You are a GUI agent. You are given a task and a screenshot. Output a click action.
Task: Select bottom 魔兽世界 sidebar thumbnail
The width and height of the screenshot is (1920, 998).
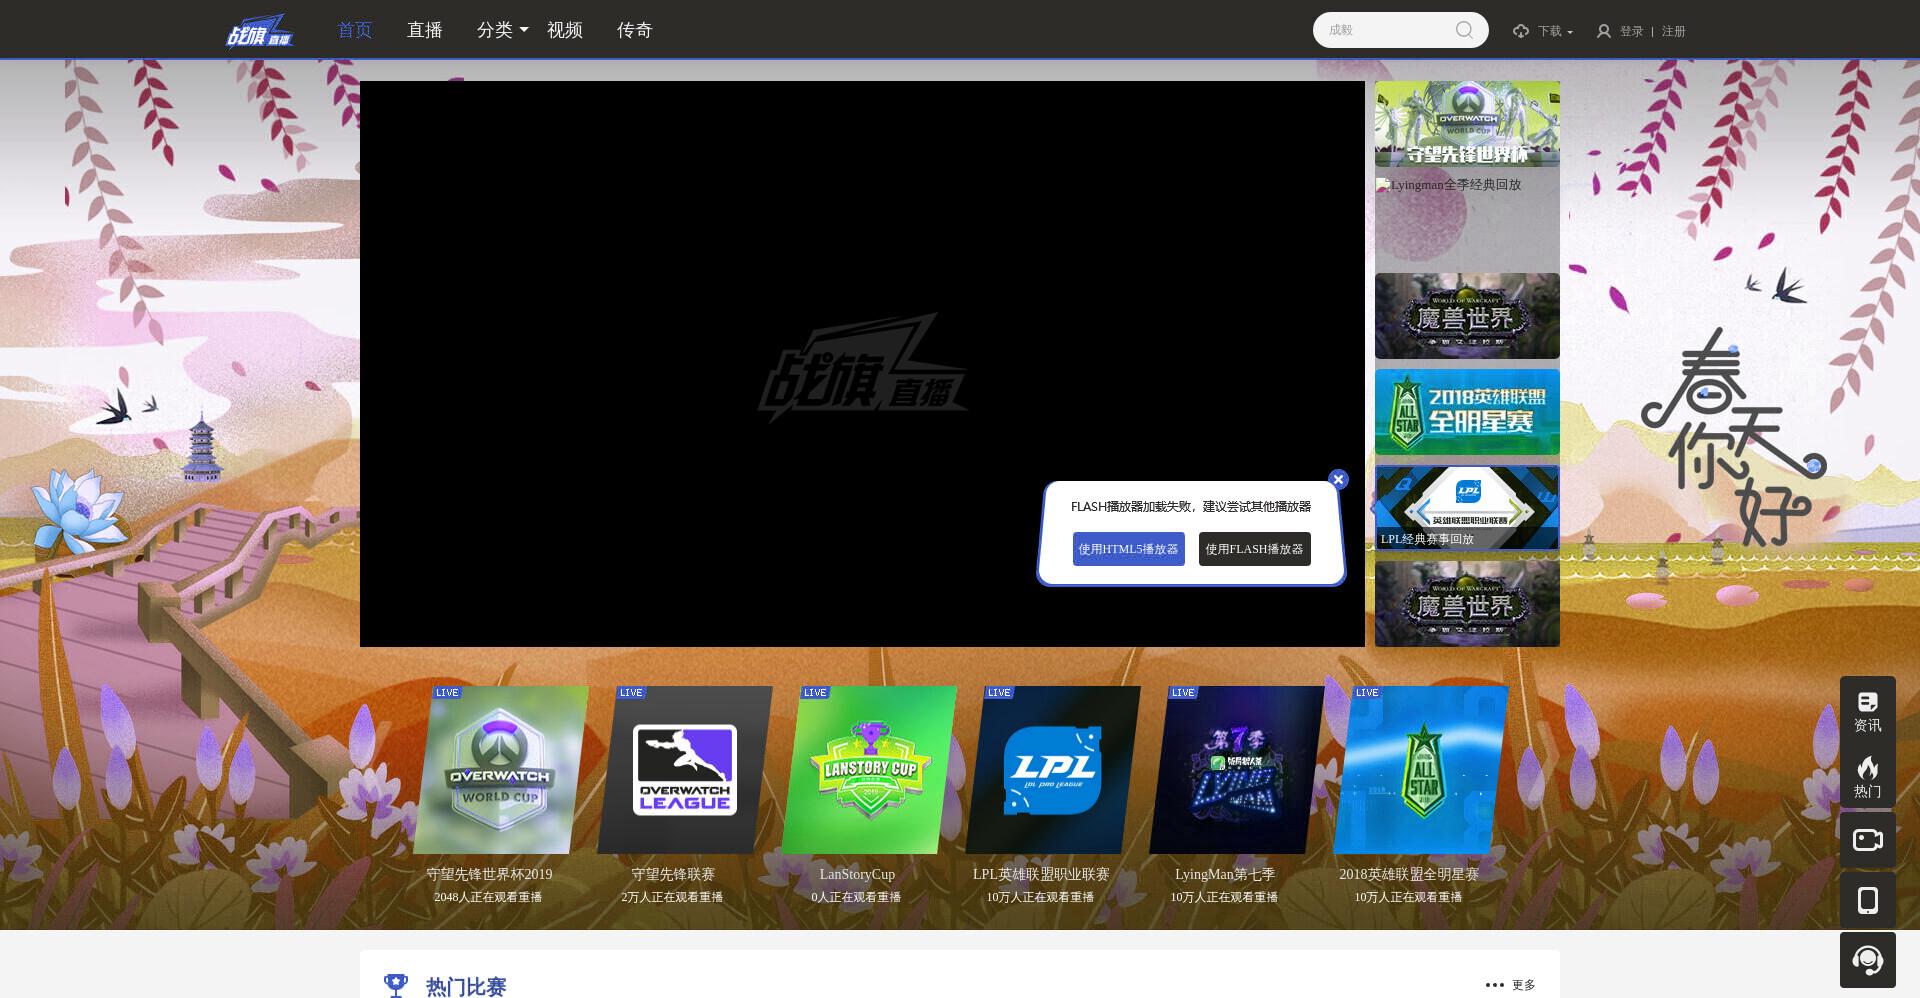1467,604
